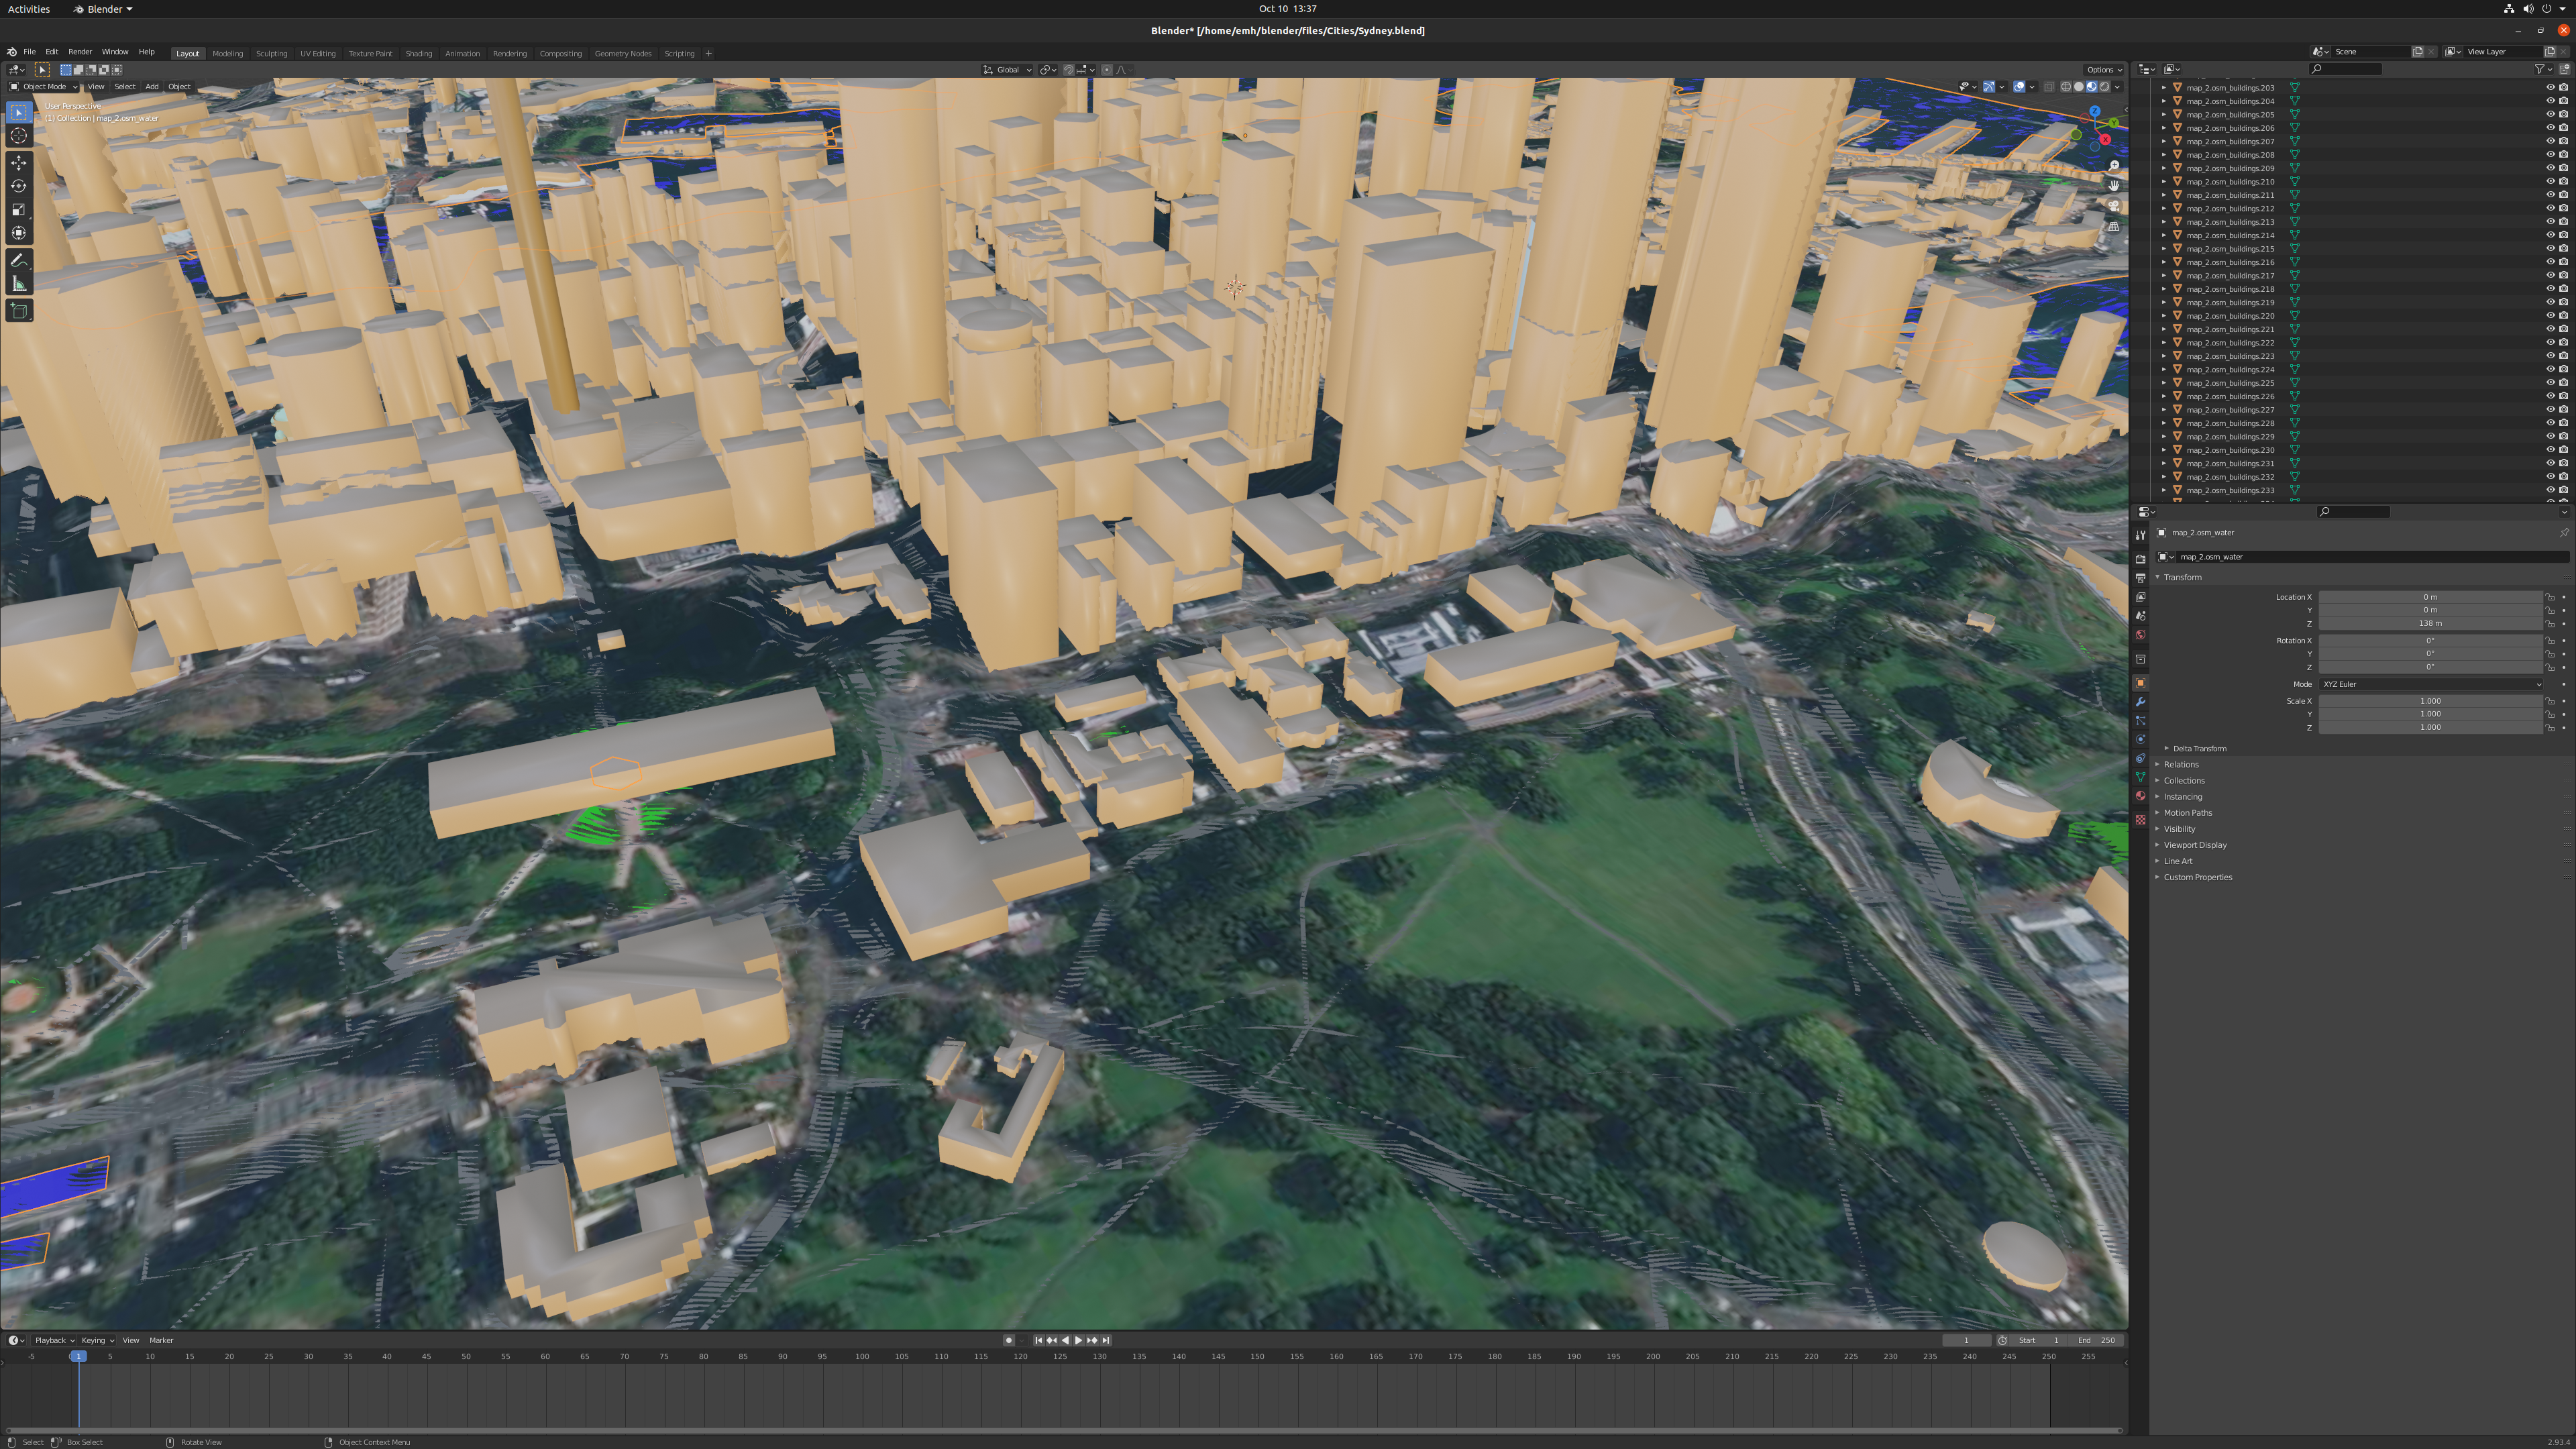This screenshot has width=2576, height=1449.
Task: Click the zoom in/out viewport gizmo
Action: coord(2113,166)
